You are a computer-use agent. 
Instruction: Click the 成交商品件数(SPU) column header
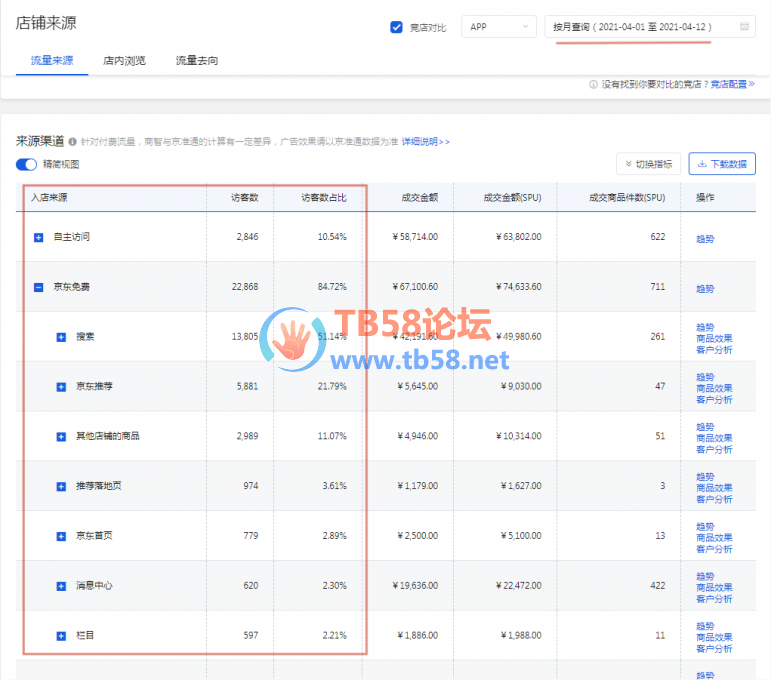[x=626, y=198]
